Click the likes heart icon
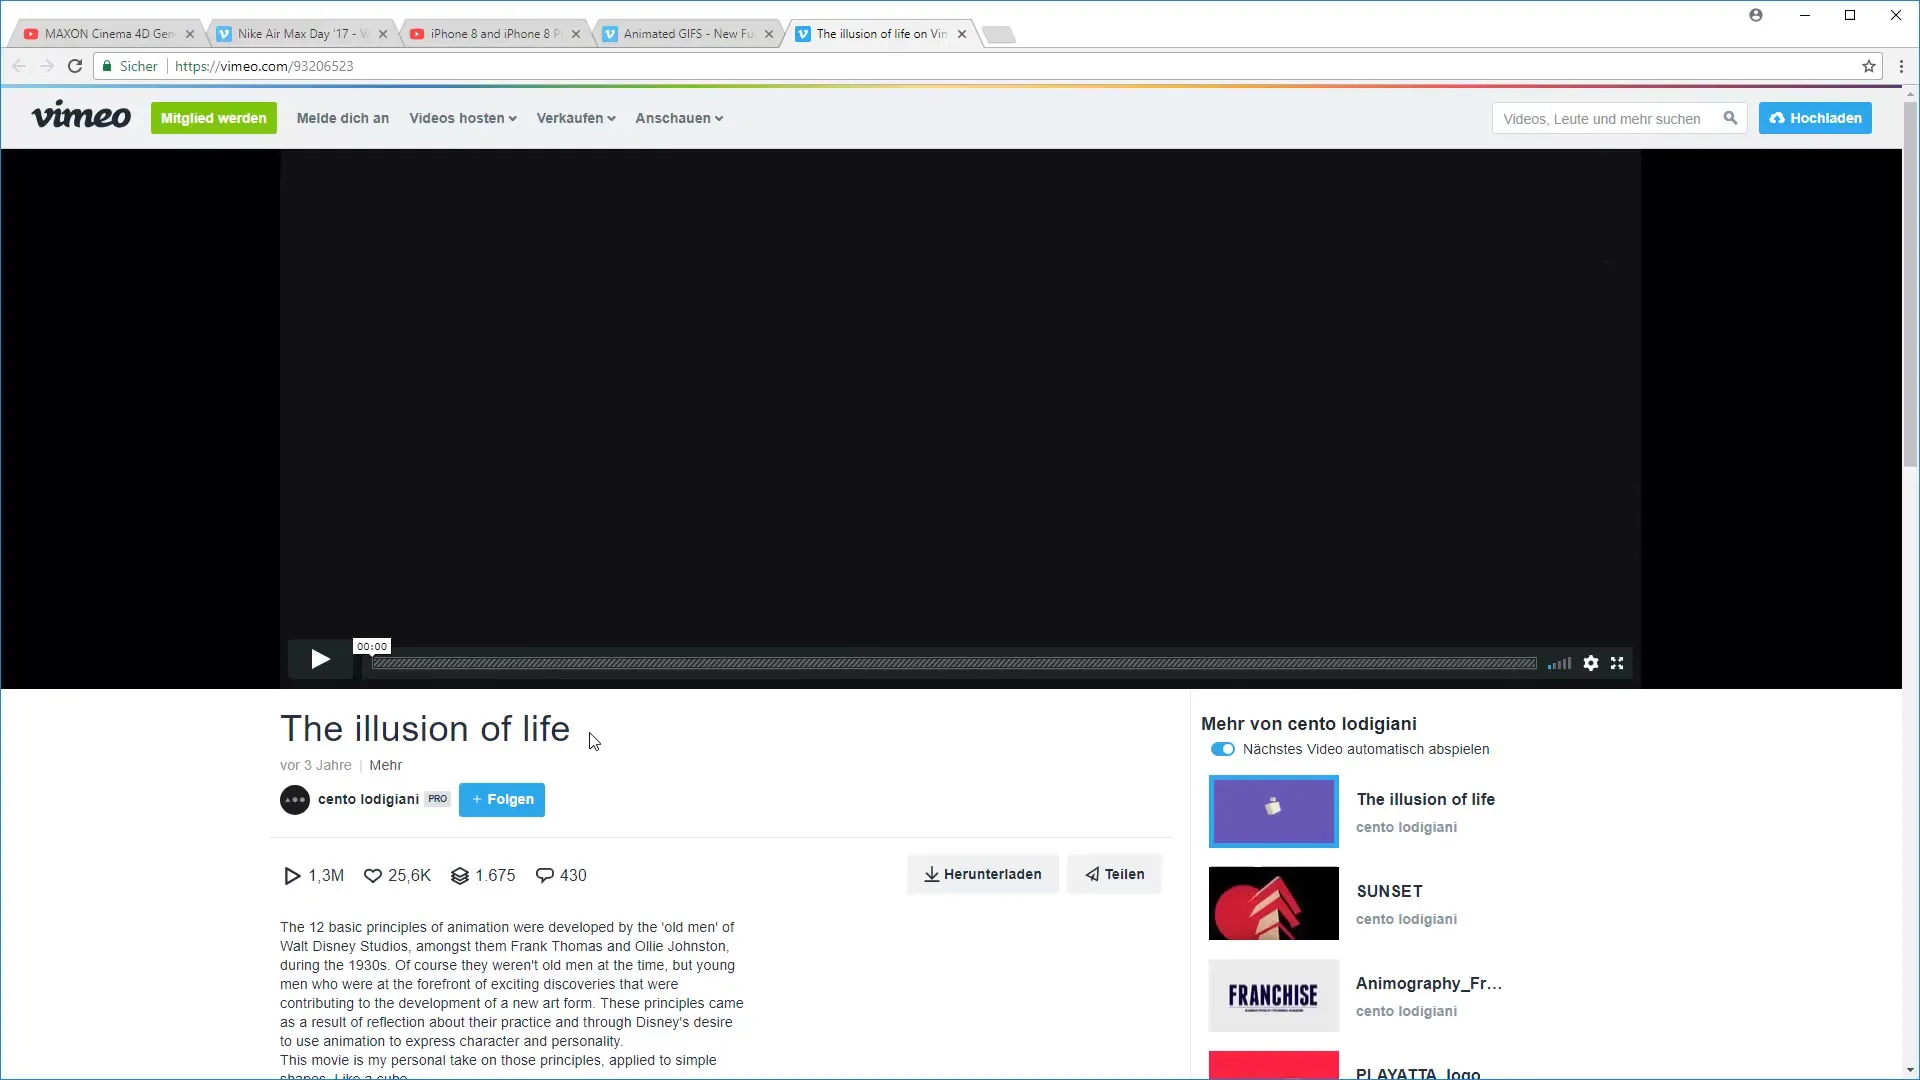1920x1080 pixels. 373,876
